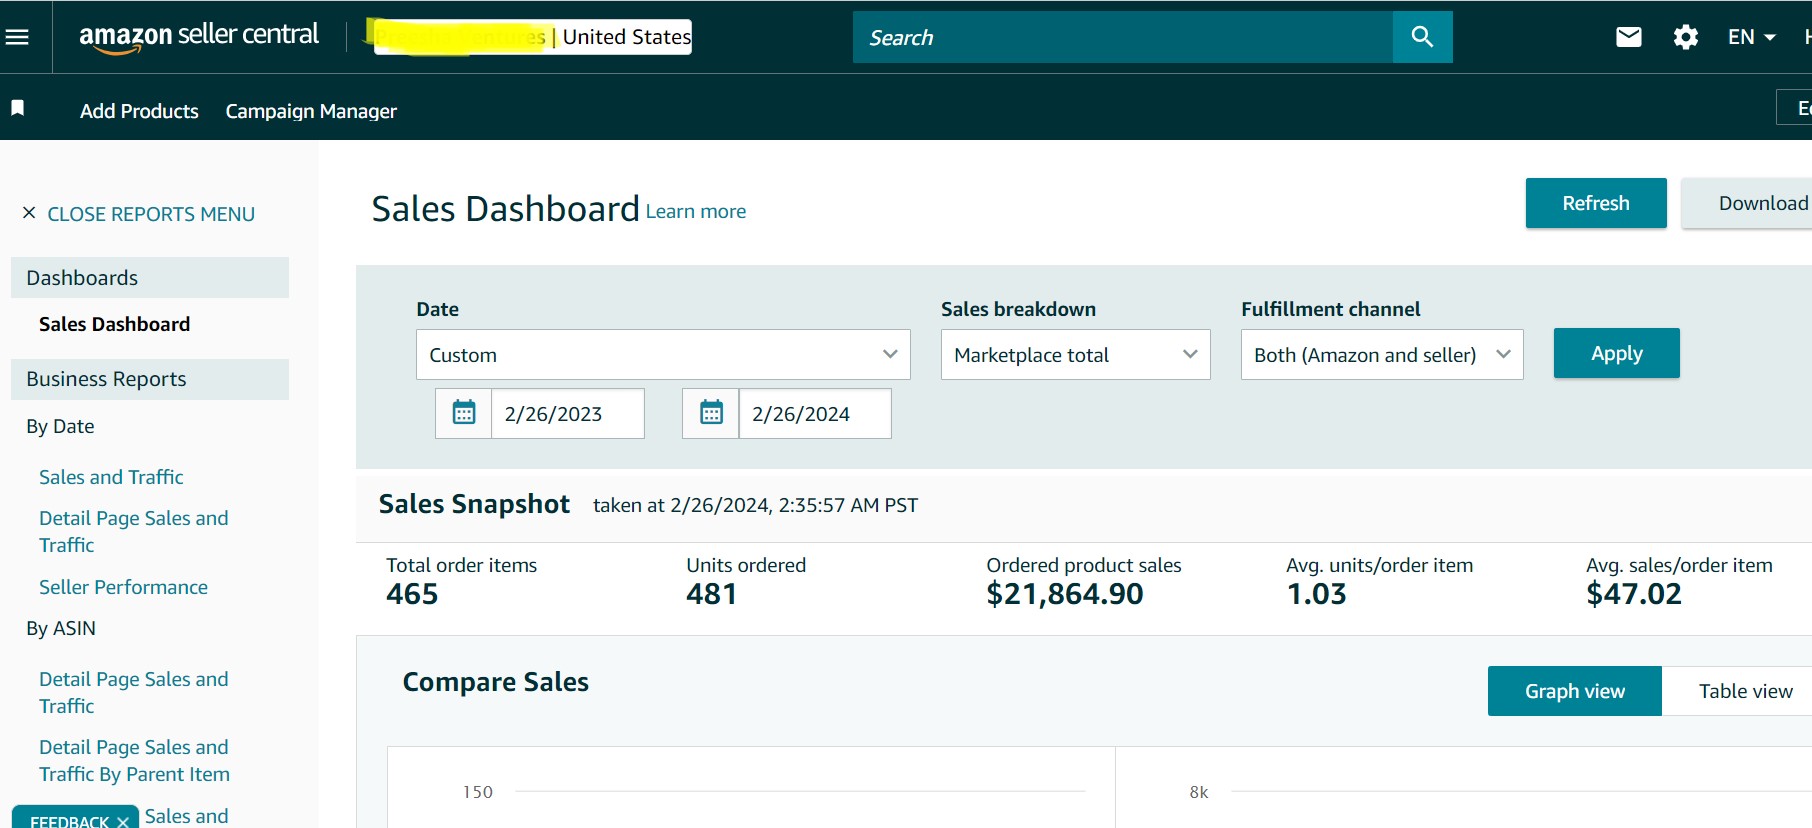The image size is (1812, 828).
Task: Open Add Products from the top bar
Action: pos(139,111)
